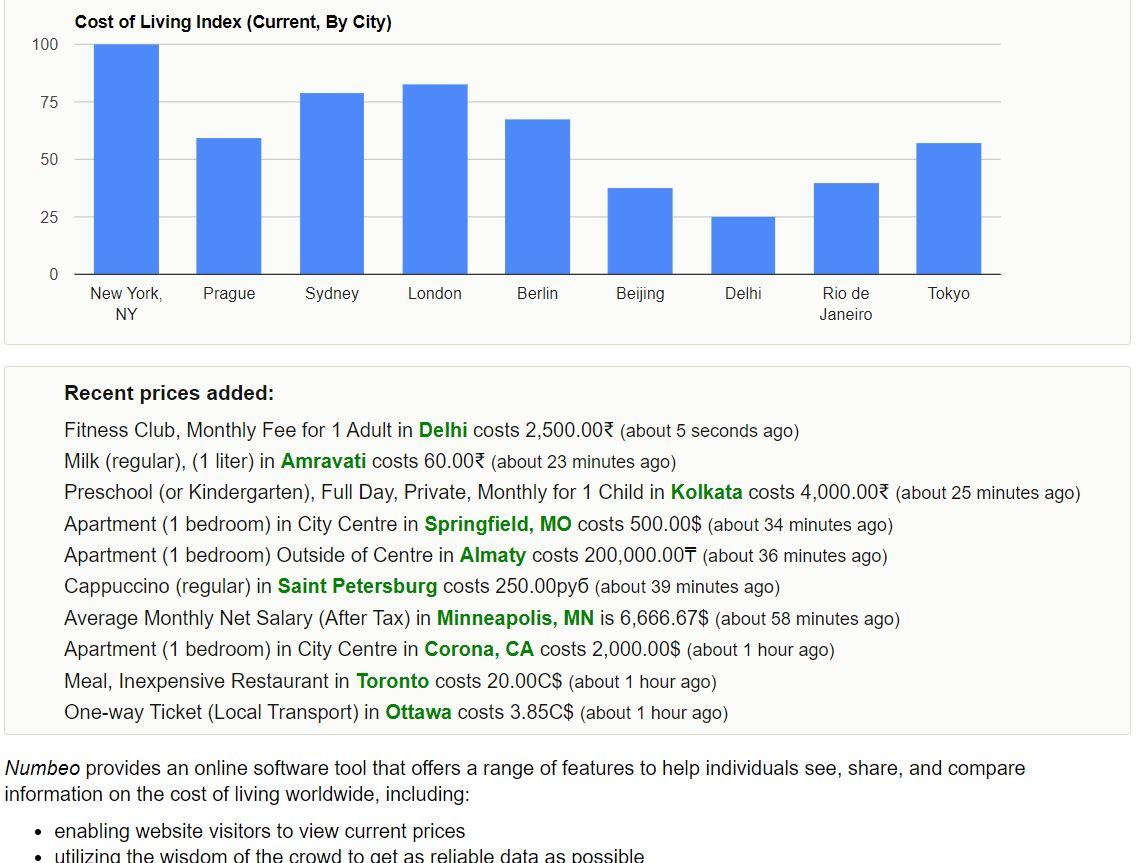
Task: Click the Sydney chart bar
Action: point(331,183)
